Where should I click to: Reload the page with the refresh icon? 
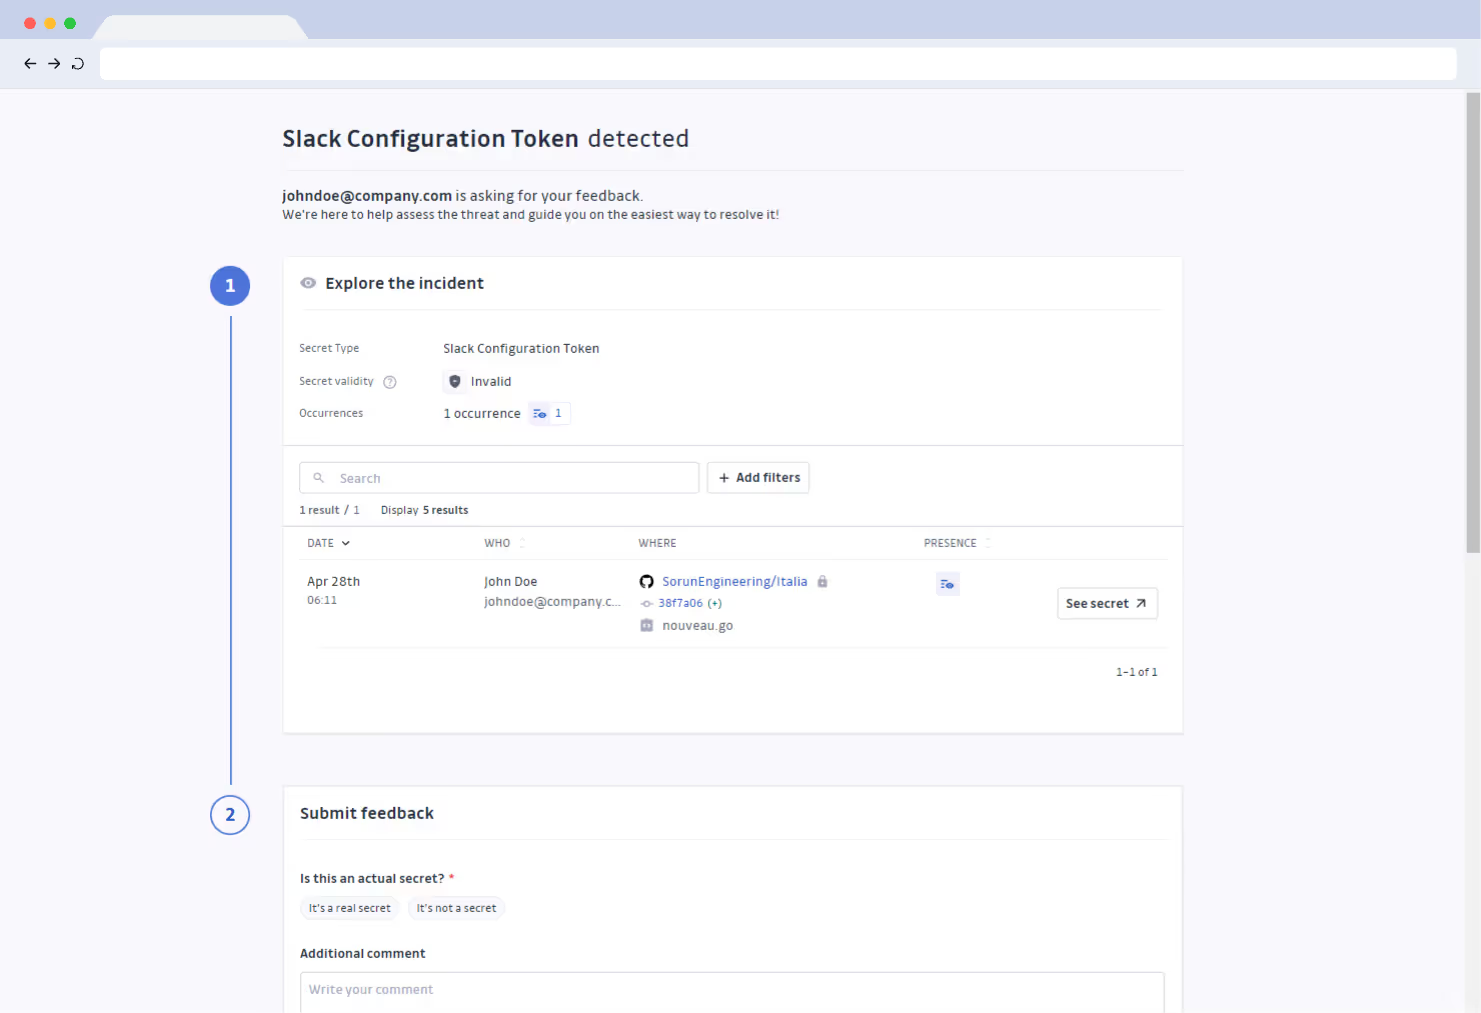78,64
